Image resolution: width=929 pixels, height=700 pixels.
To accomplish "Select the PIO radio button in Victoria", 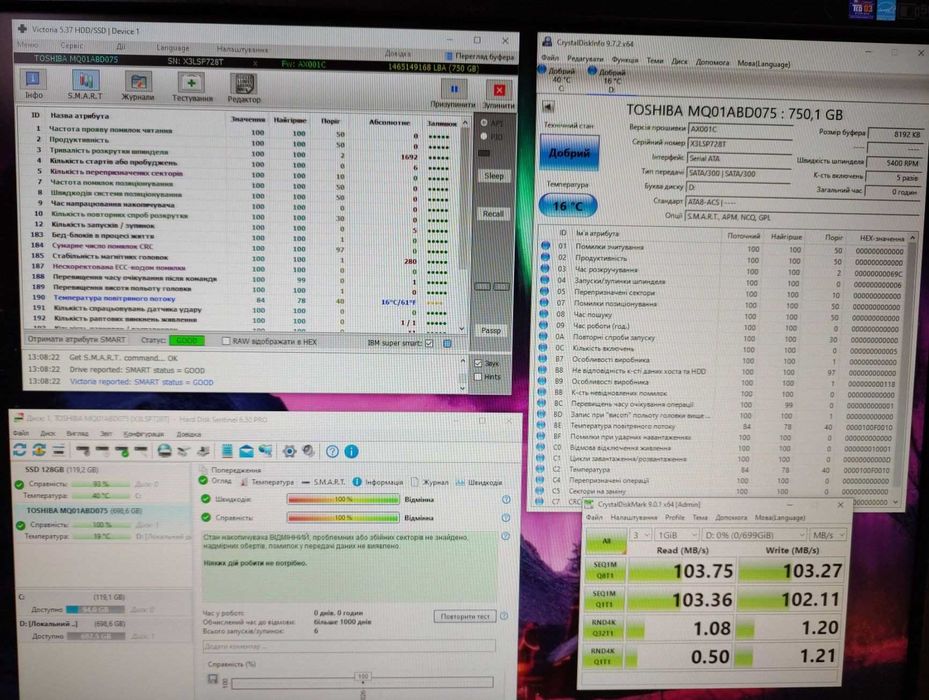I will pos(484,136).
